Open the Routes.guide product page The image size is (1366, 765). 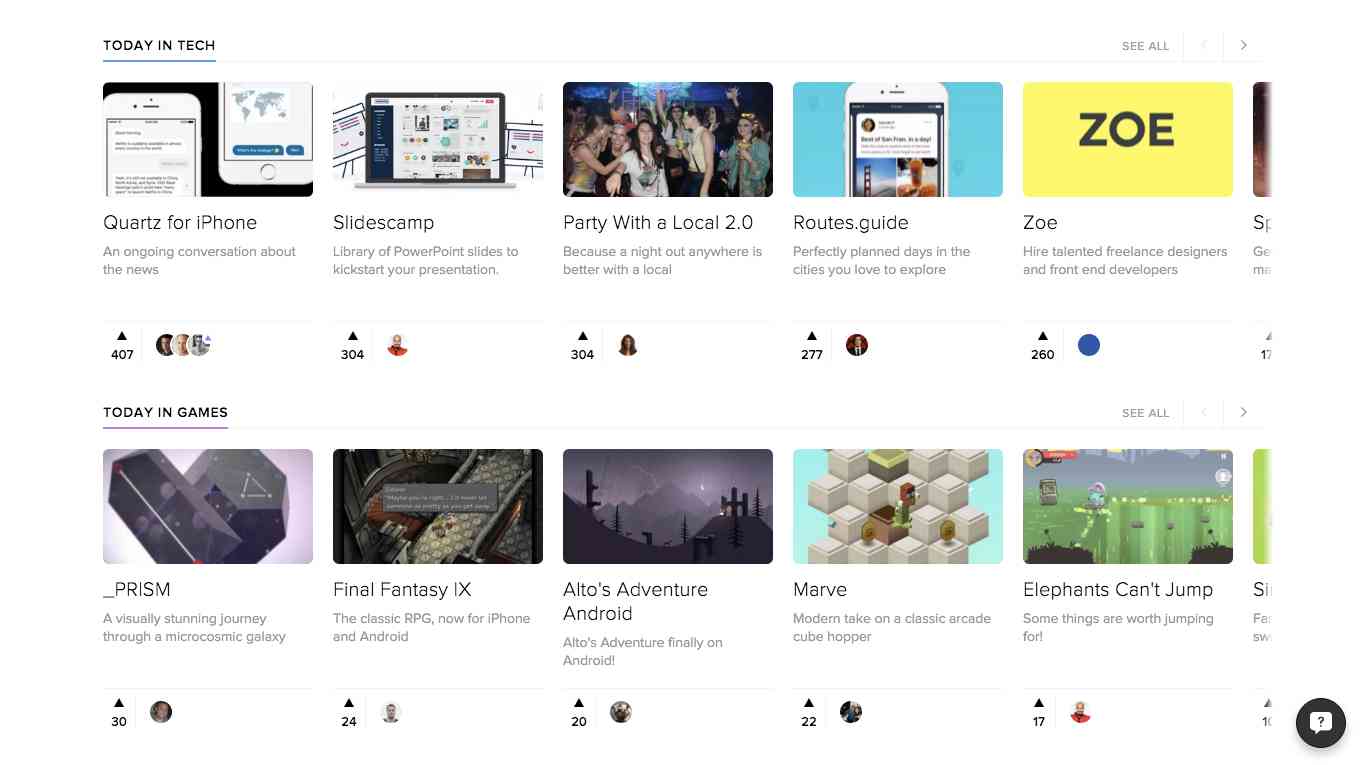coord(850,222)
